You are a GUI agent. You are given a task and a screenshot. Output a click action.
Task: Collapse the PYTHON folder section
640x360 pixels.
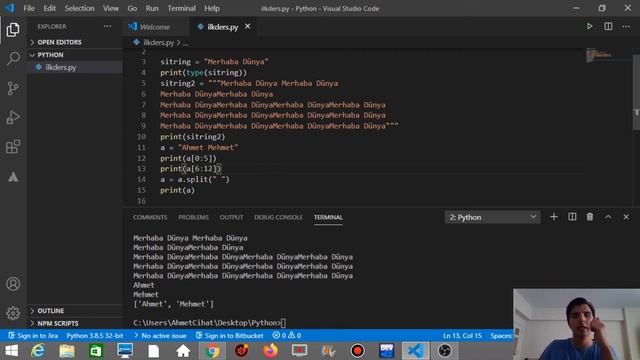click(75, 55)
